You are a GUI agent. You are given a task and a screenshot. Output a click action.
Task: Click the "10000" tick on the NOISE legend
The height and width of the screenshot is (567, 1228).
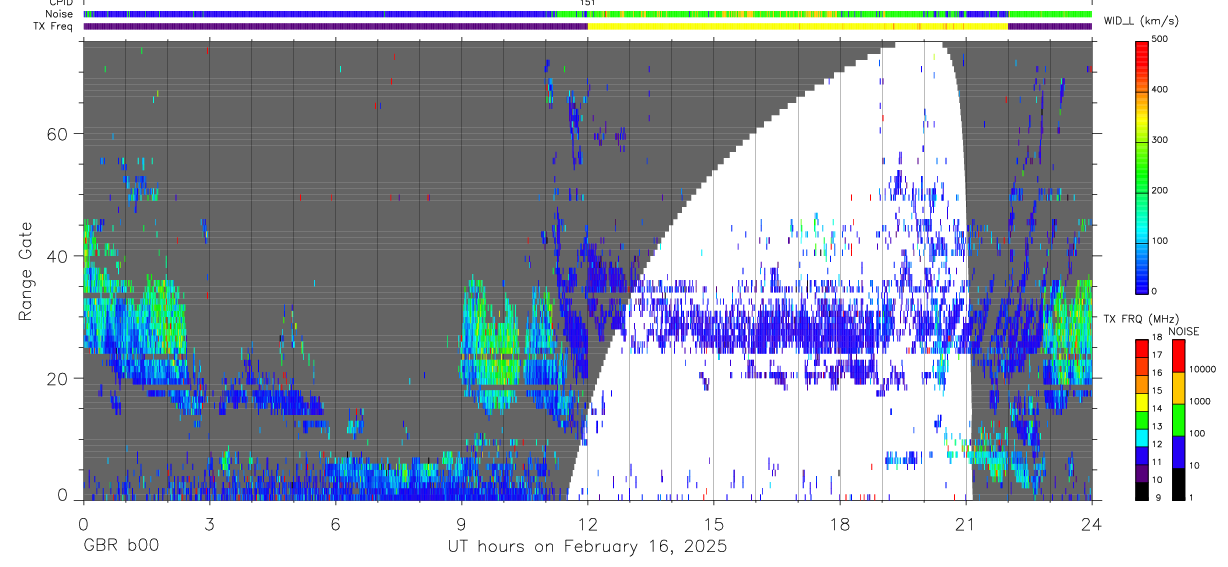pos(1203,369)
